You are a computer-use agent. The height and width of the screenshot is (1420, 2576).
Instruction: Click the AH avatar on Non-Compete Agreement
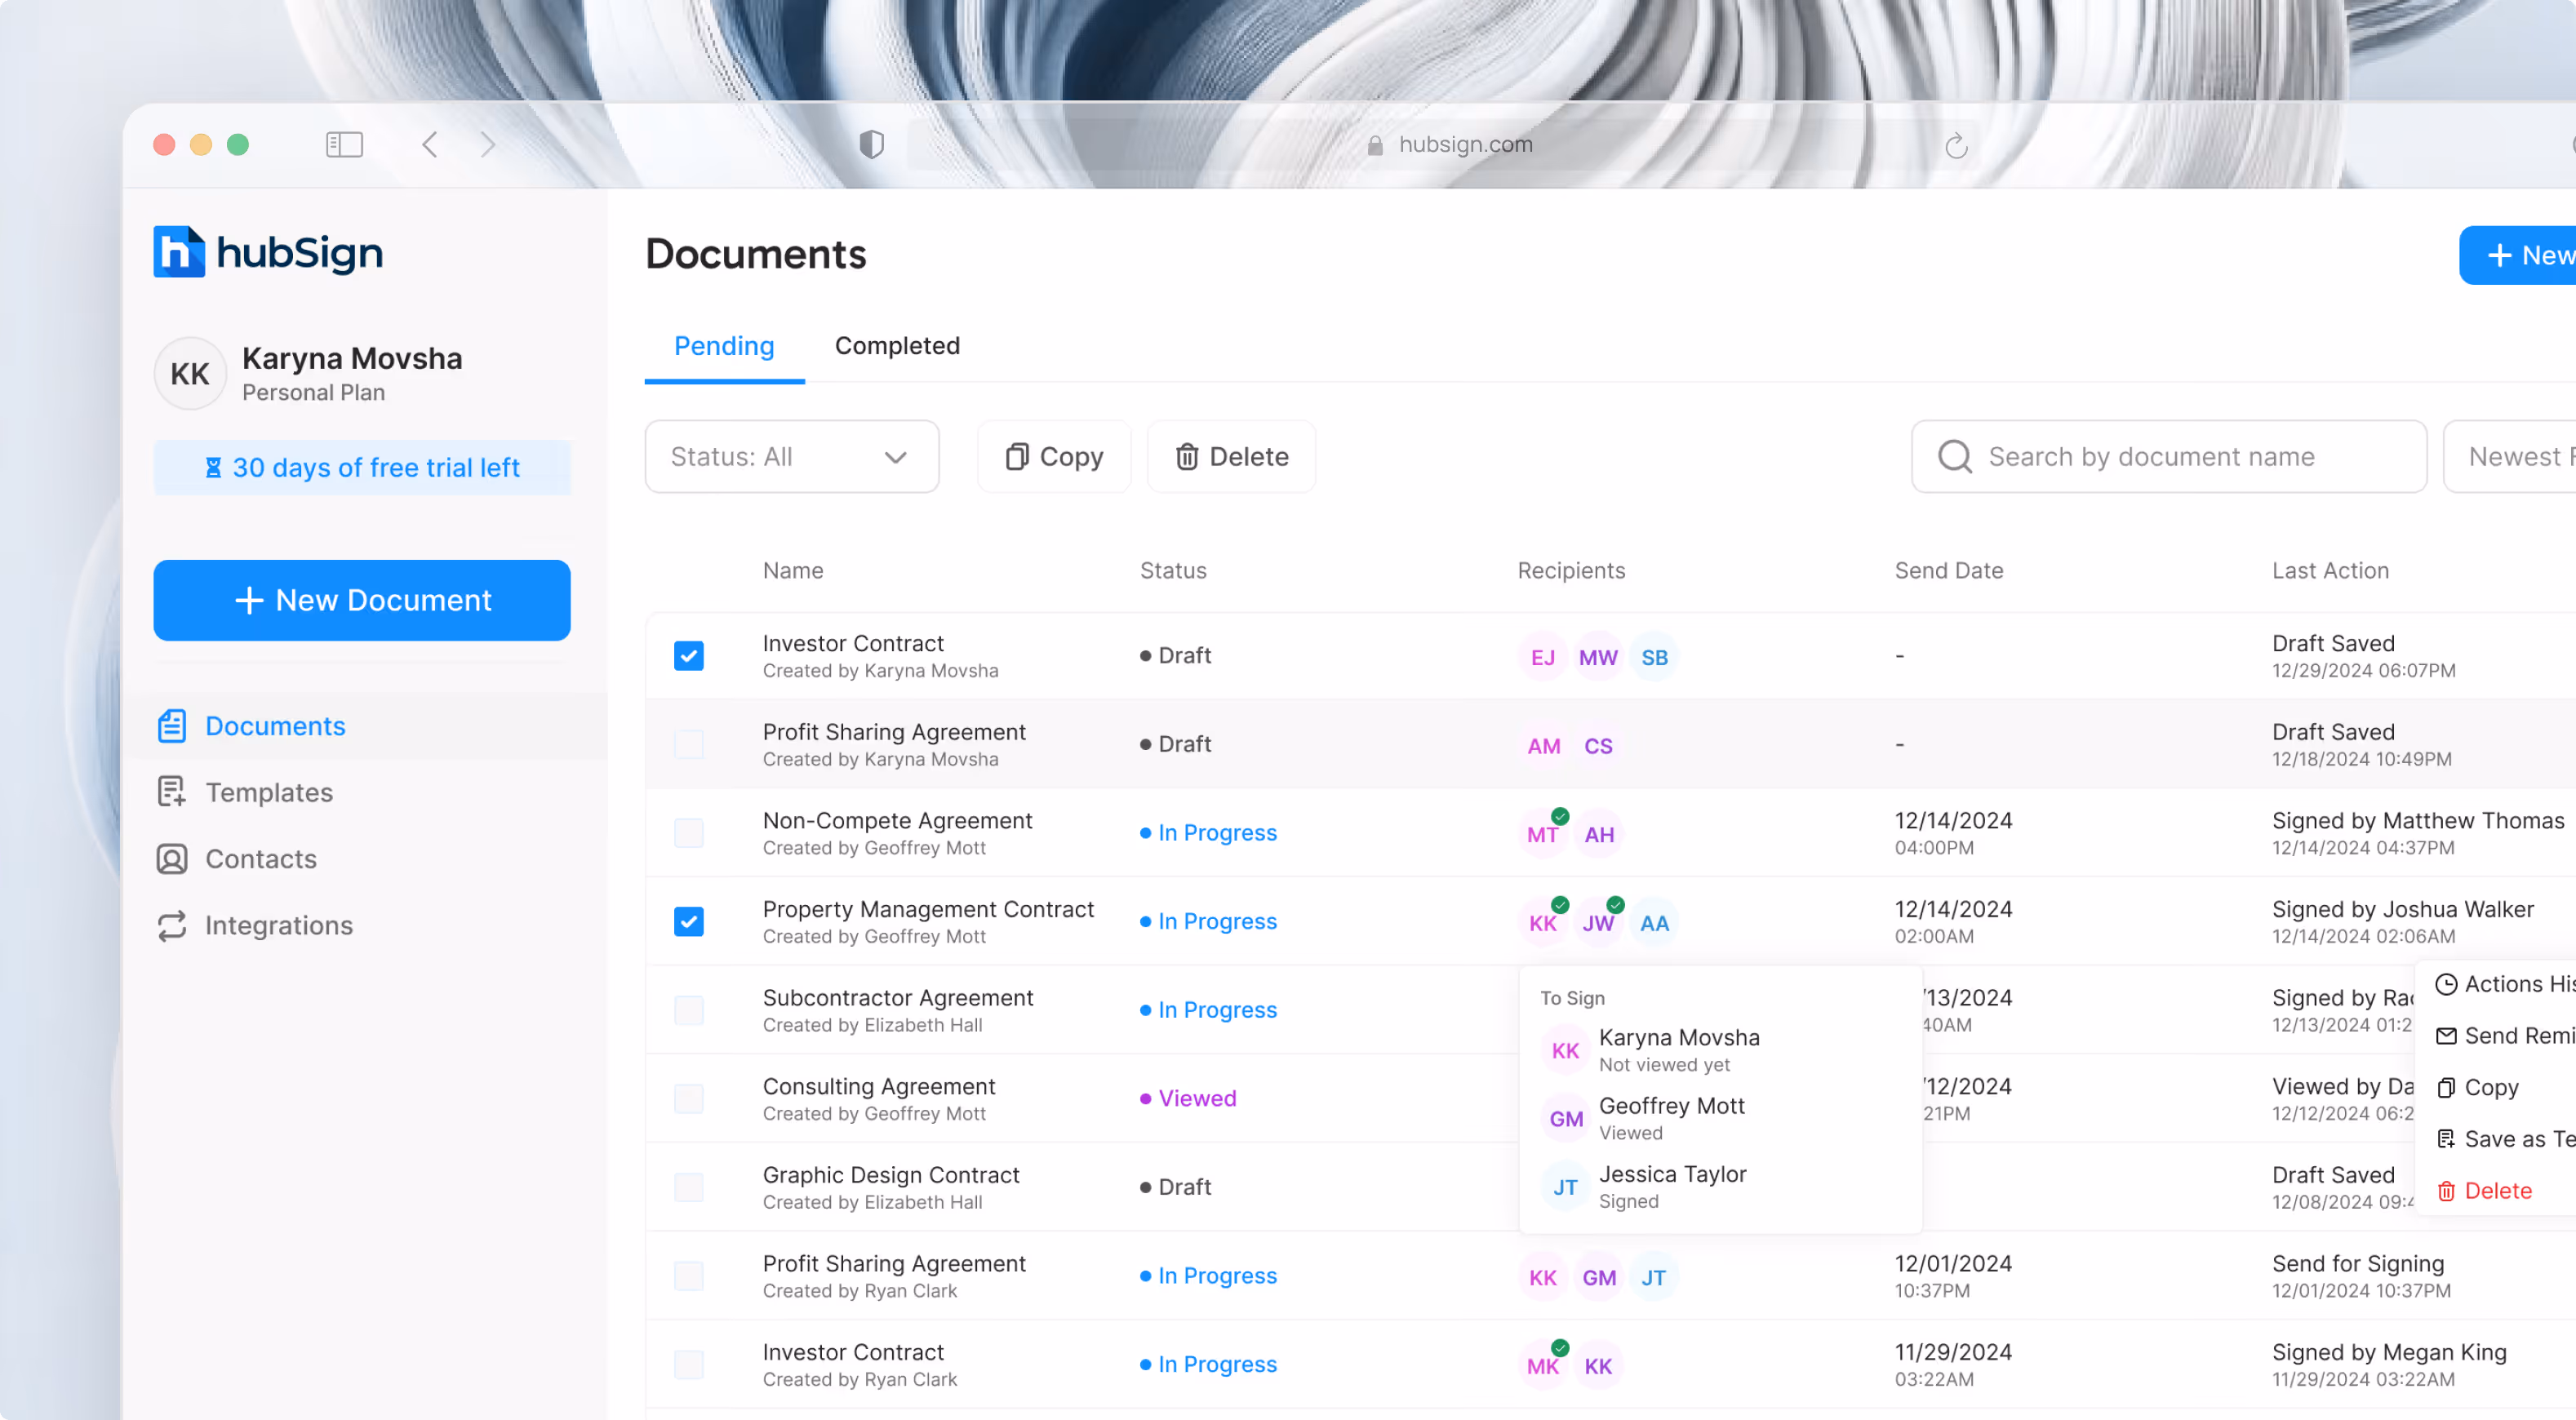[x=1598, y=834]
